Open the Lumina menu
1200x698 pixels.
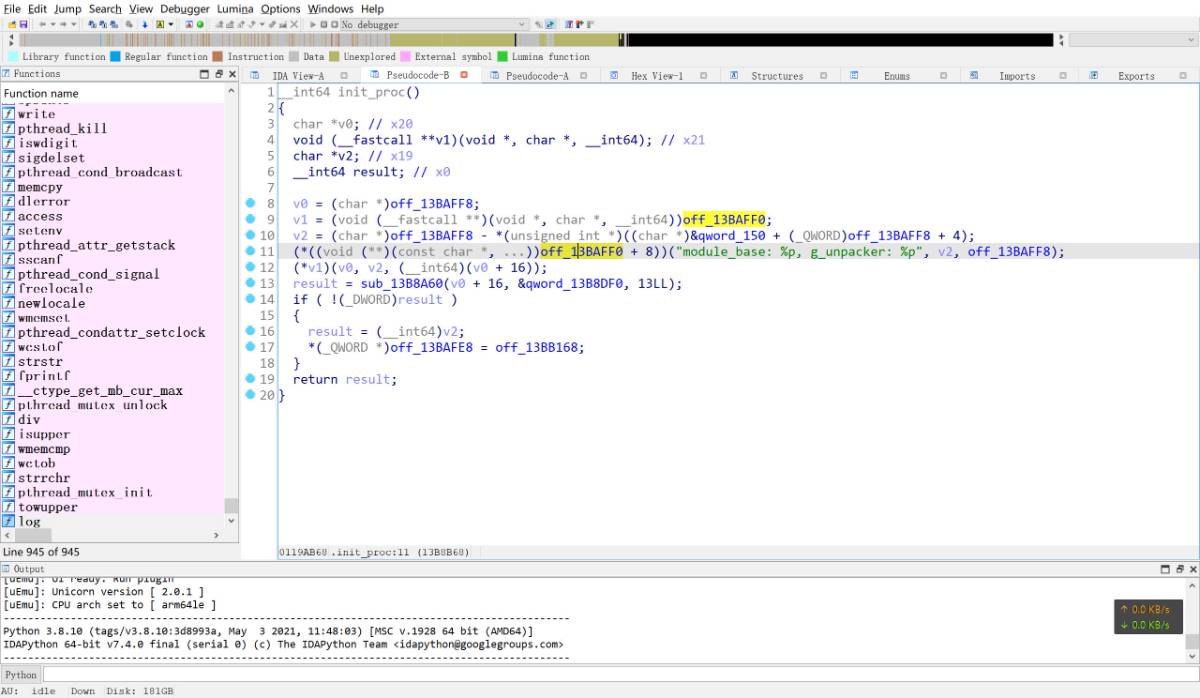click(235, 8)
